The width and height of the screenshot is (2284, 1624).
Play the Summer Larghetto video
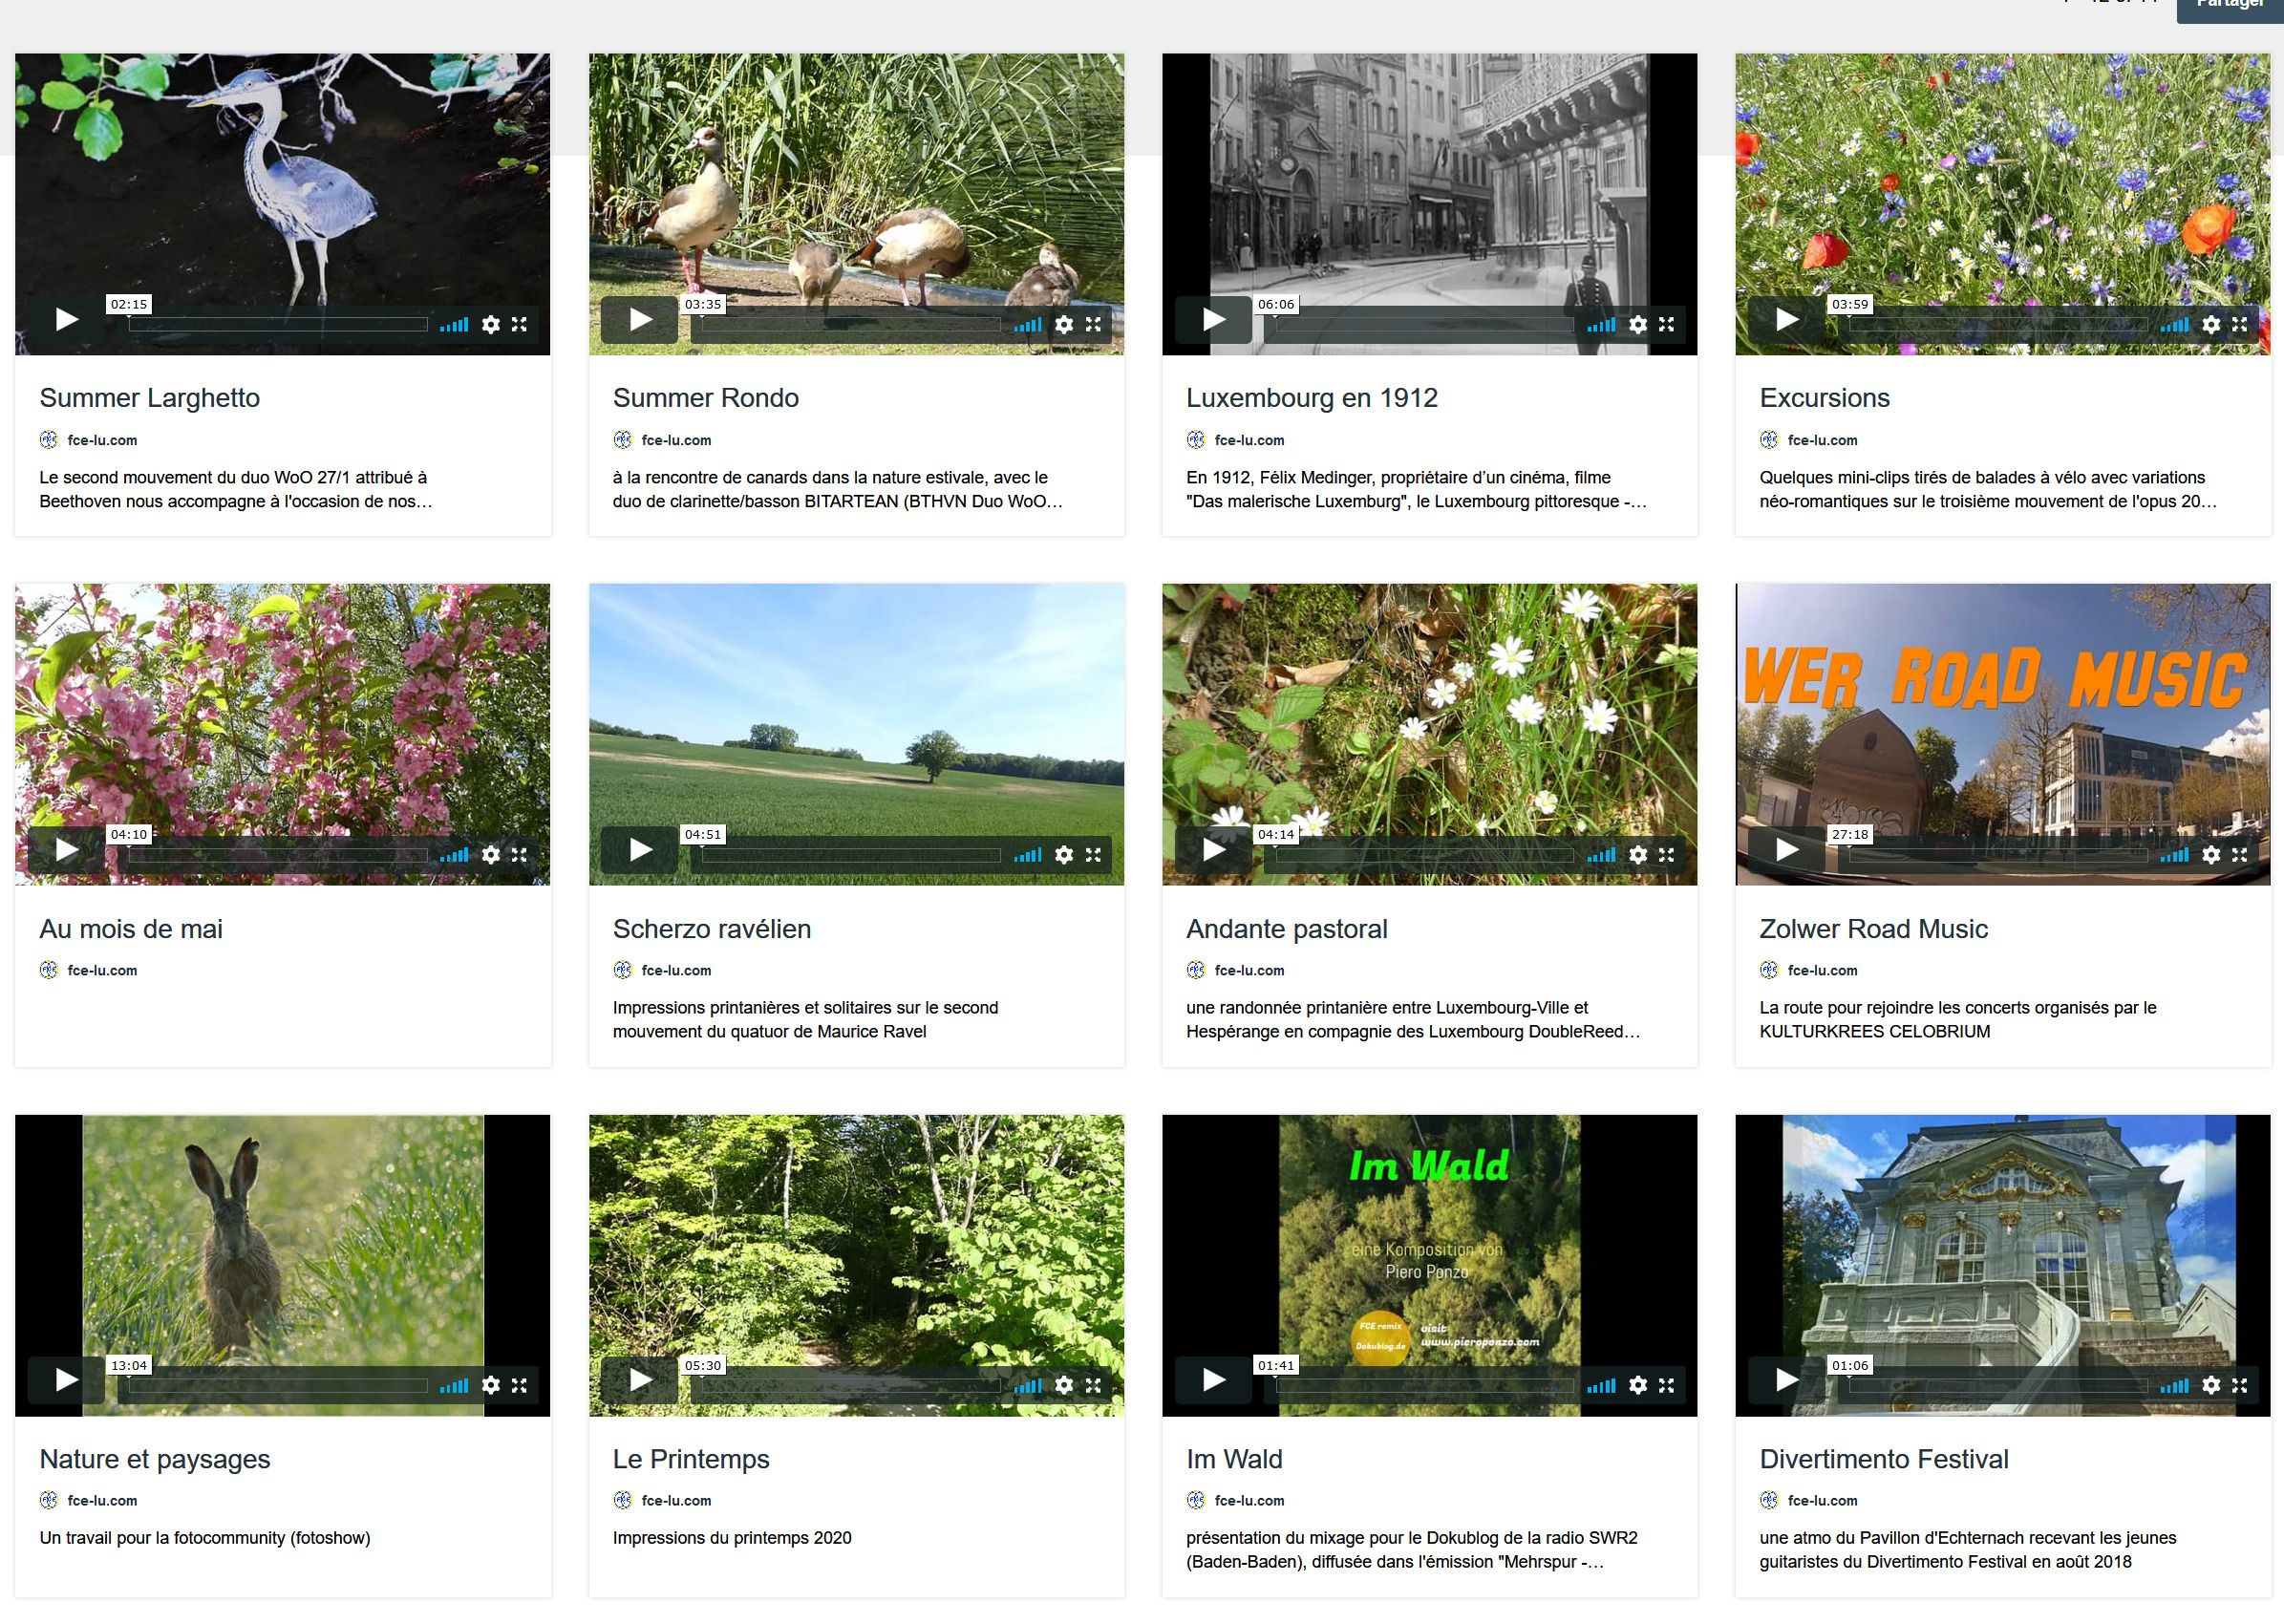pyautogui.click(x=66, y=320)
